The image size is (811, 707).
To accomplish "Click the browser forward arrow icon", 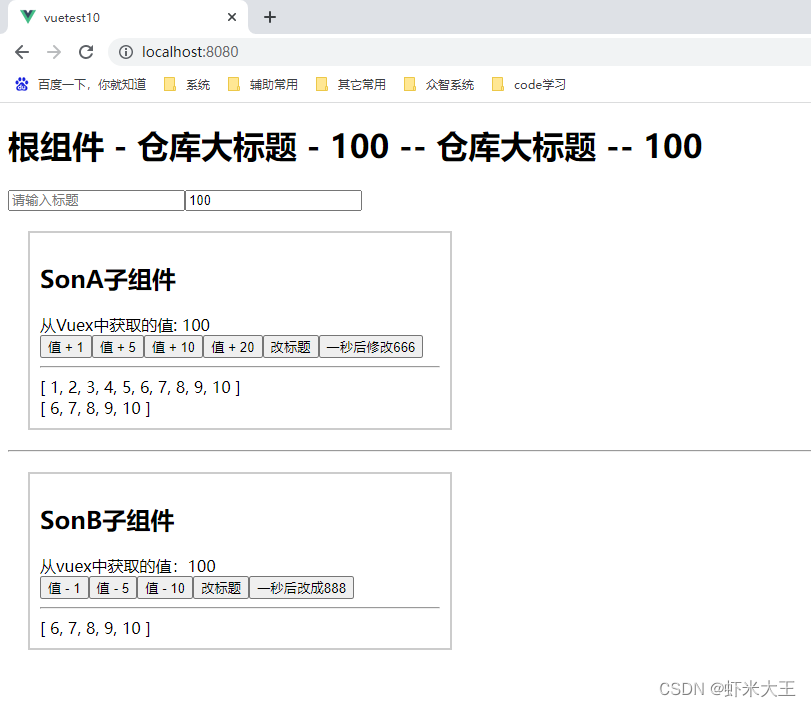I will coord(53,52).
